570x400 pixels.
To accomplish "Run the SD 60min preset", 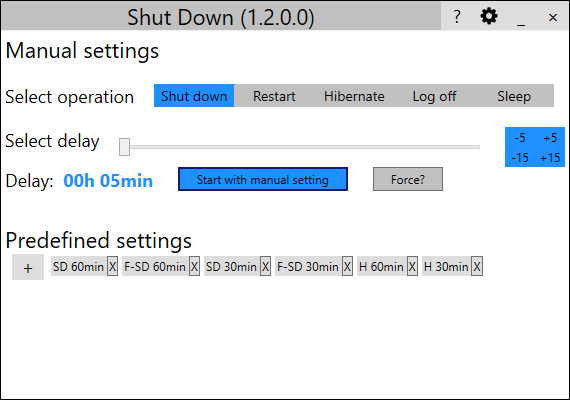I will click(x=79, y=267).
